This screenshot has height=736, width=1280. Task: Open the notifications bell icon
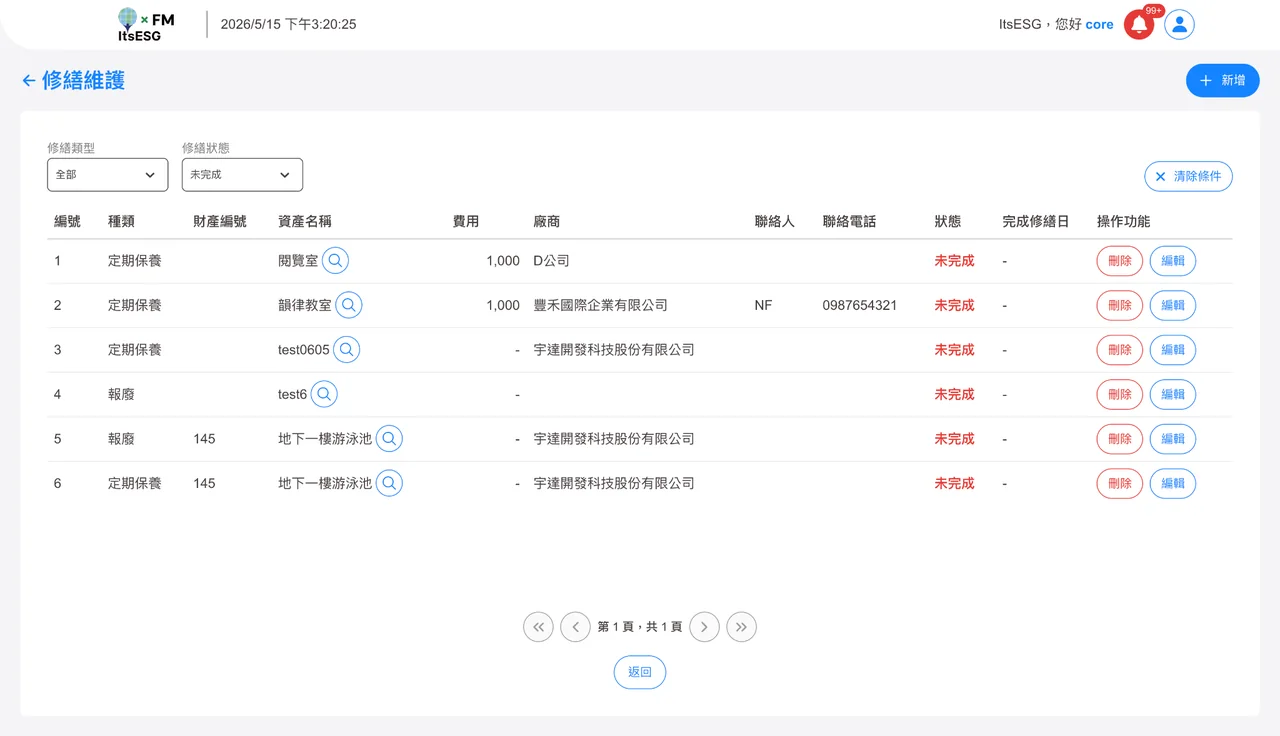(x=1139, y=25)
